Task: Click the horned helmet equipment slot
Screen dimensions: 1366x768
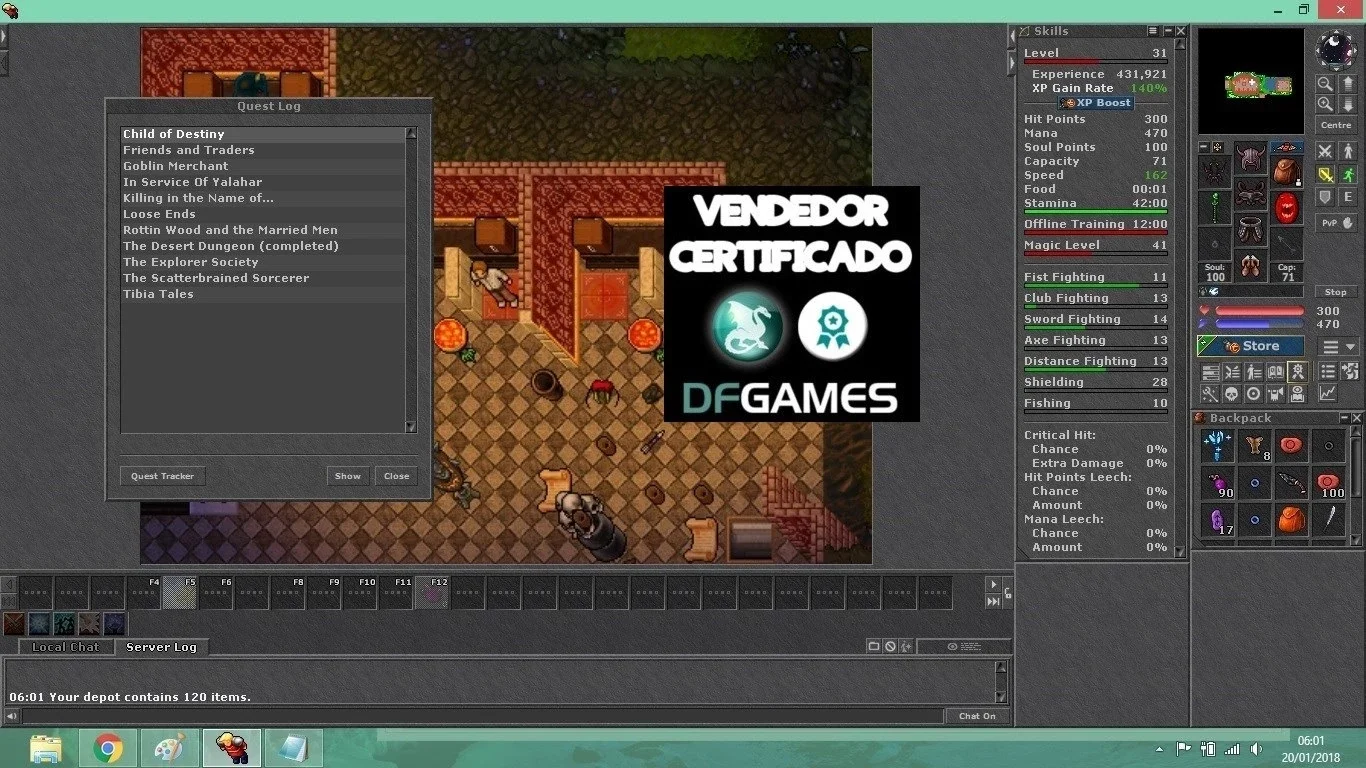Action: [x=1250, y=157]
